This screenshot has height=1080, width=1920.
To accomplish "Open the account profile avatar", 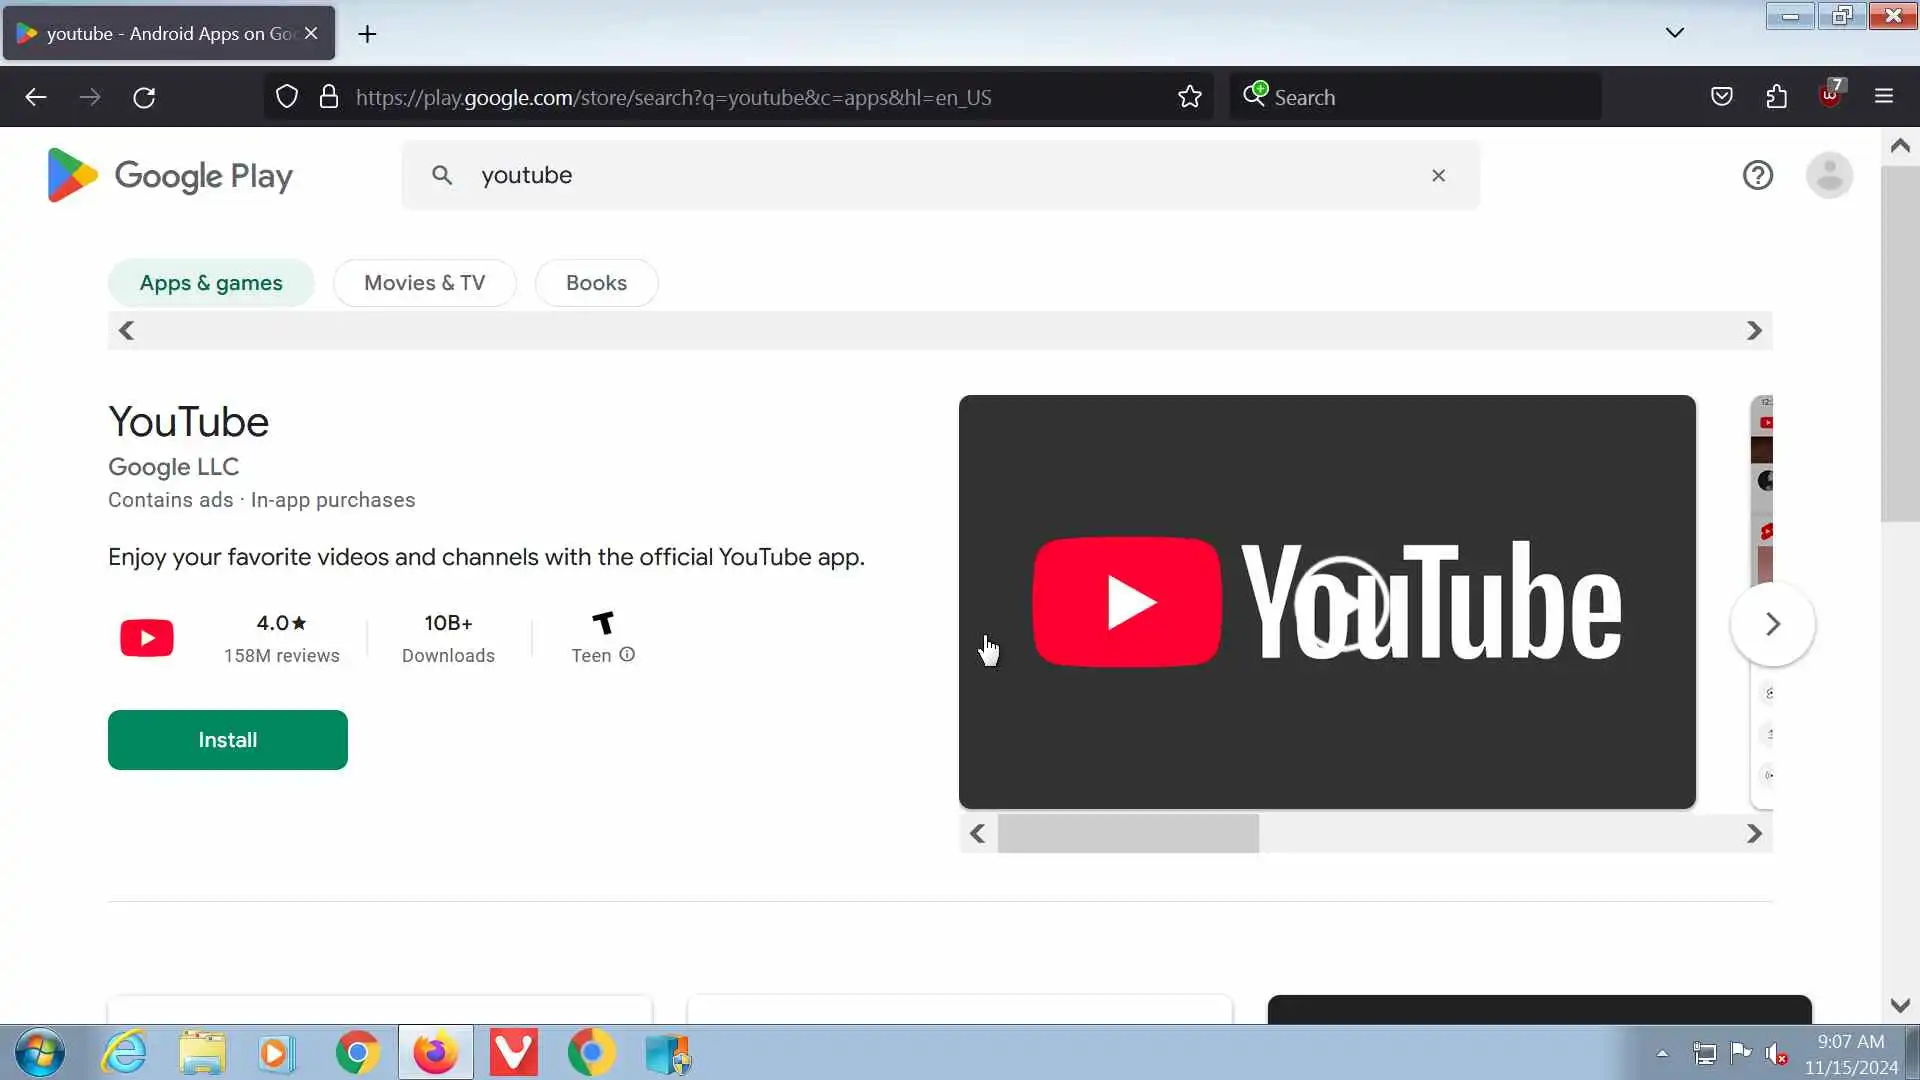I will (x=1829, y=176).
